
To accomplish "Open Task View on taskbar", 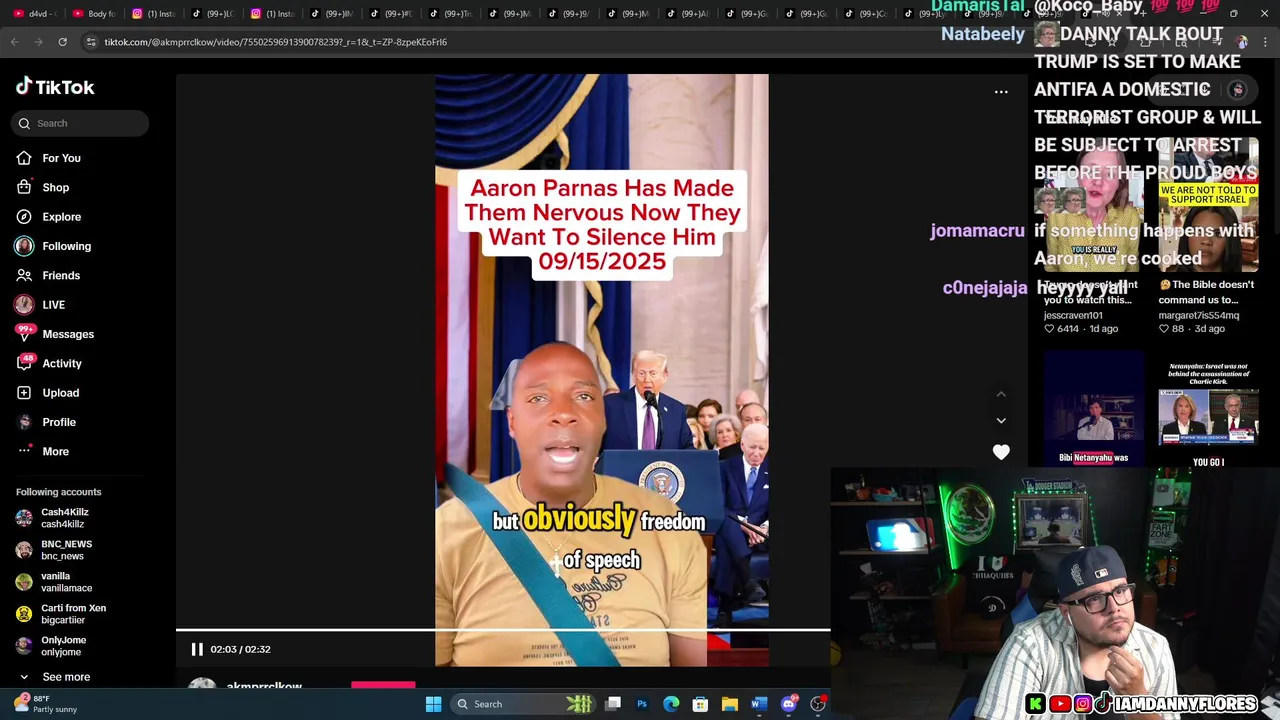I will tap(613, 704).
